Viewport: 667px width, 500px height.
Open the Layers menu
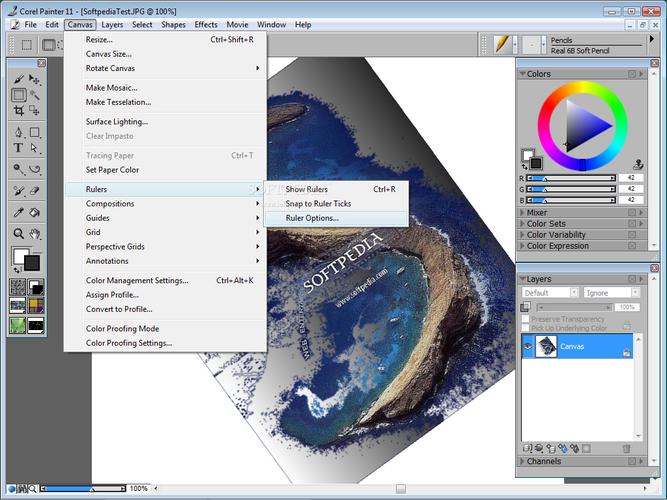pyautogui.click(x=112, y=25)
